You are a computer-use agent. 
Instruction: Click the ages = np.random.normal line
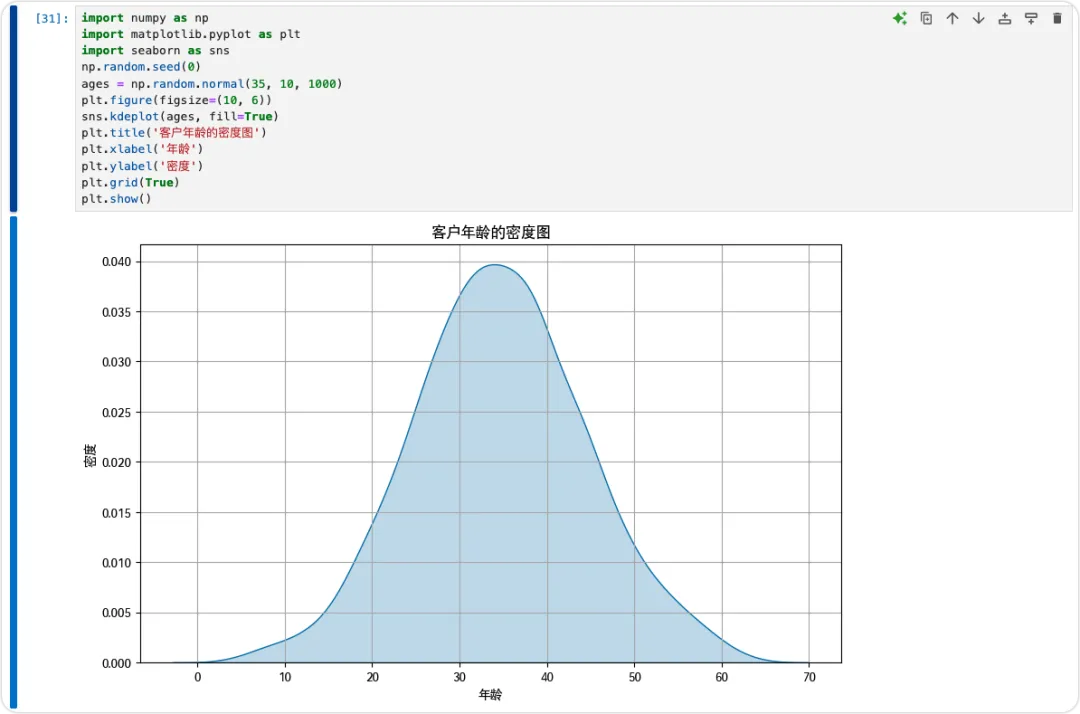point(211,84)
